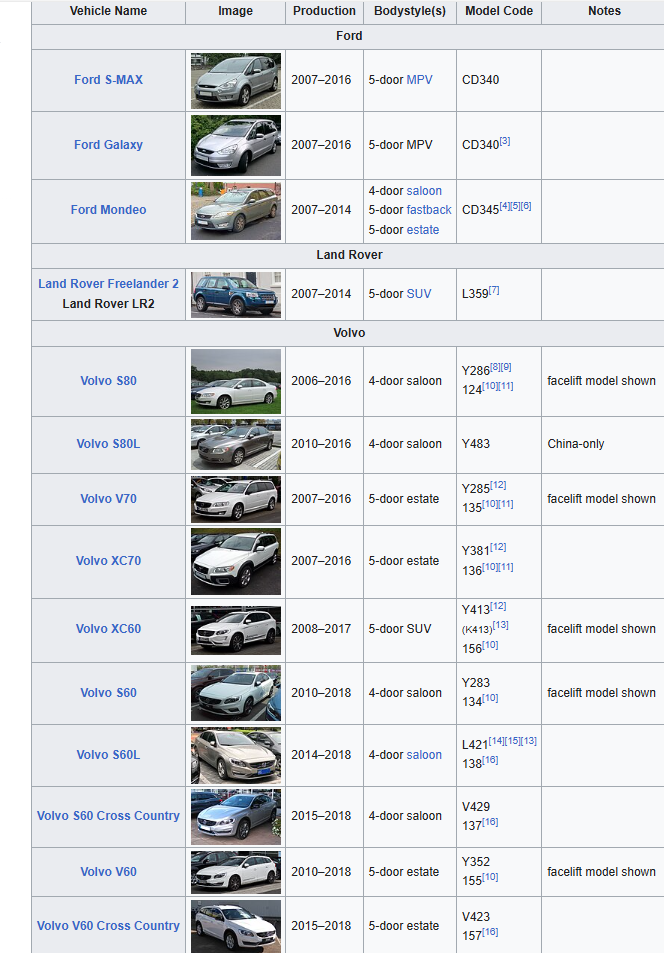Open the Land Rover Freelander 2 link
This screenshot has height=953, width=664.
108,284
